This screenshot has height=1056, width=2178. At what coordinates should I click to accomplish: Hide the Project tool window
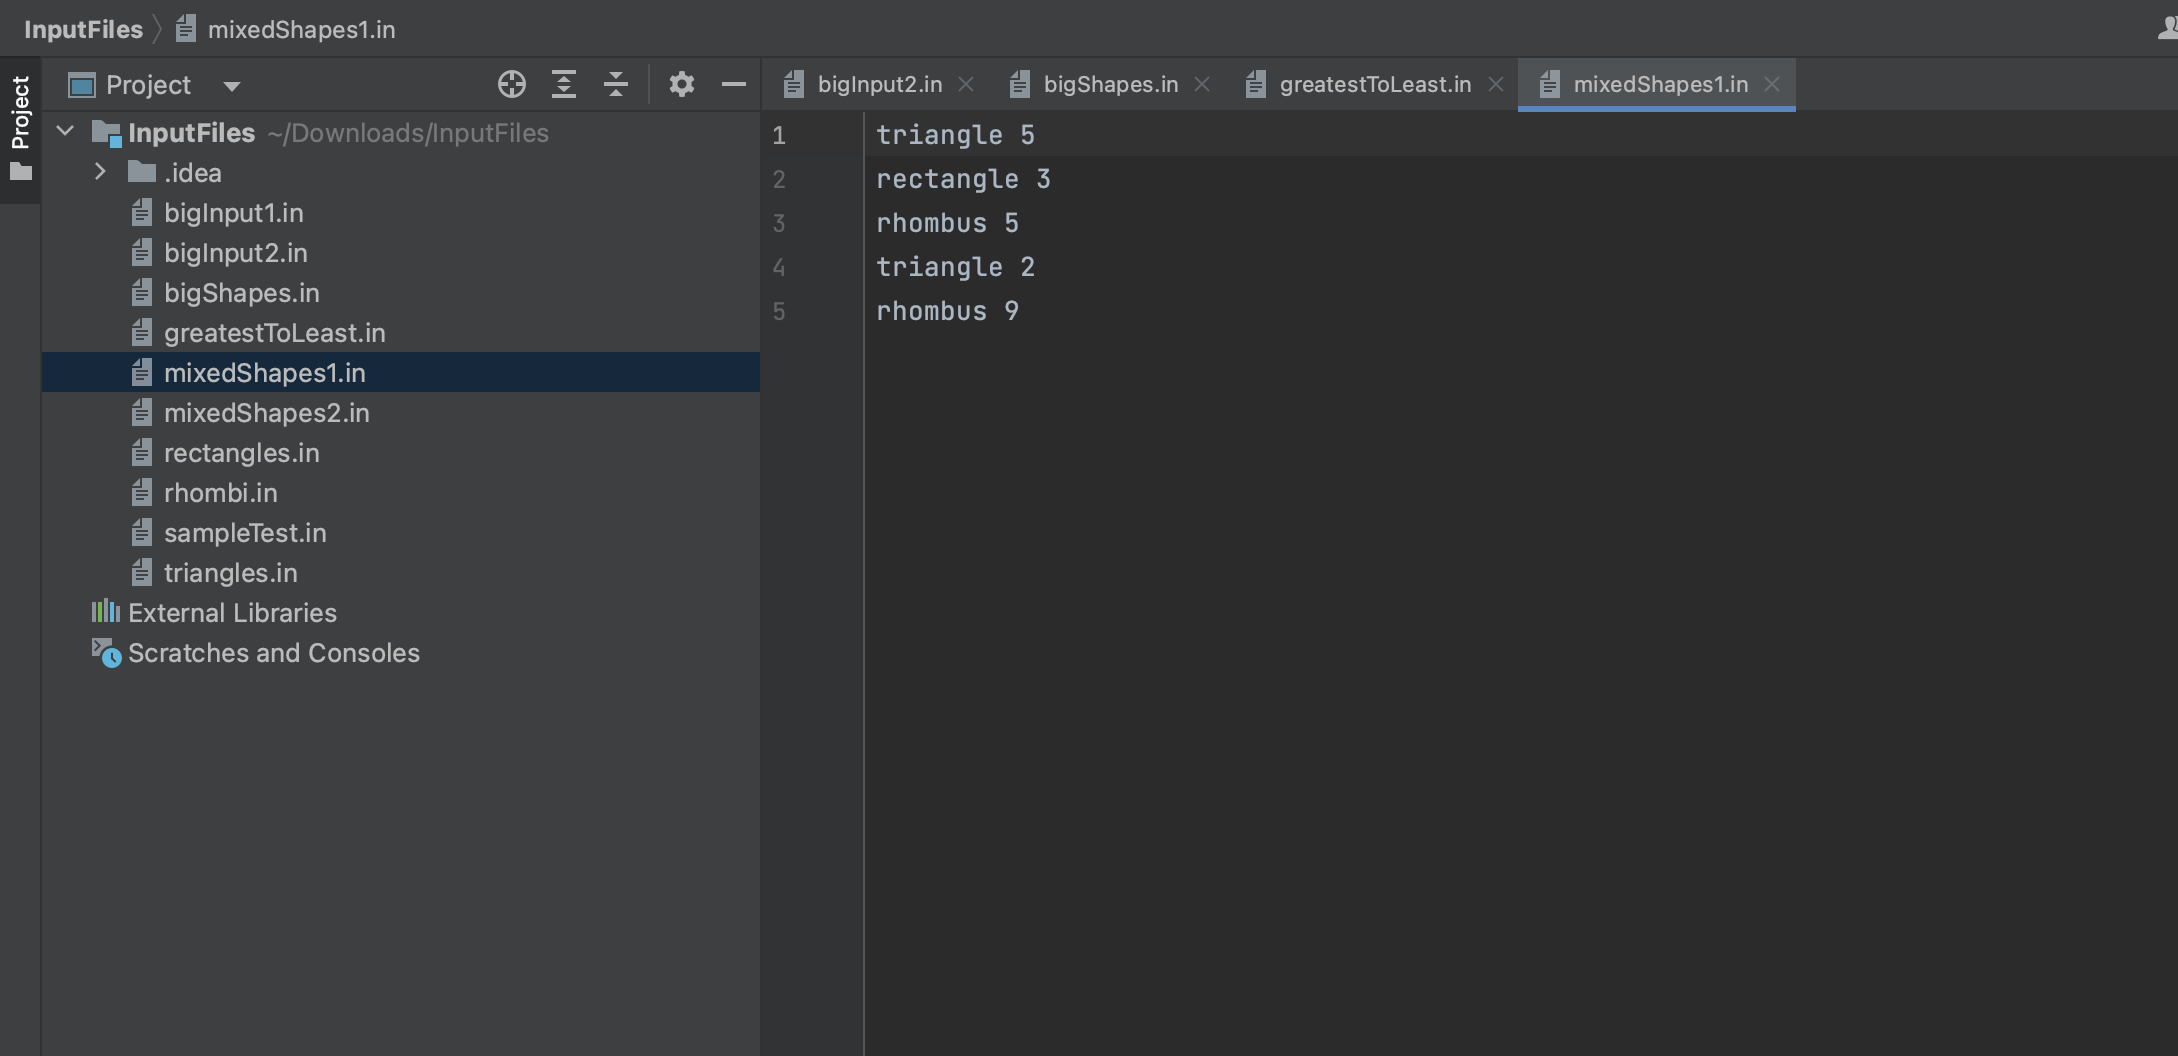(x=734, y=85)
